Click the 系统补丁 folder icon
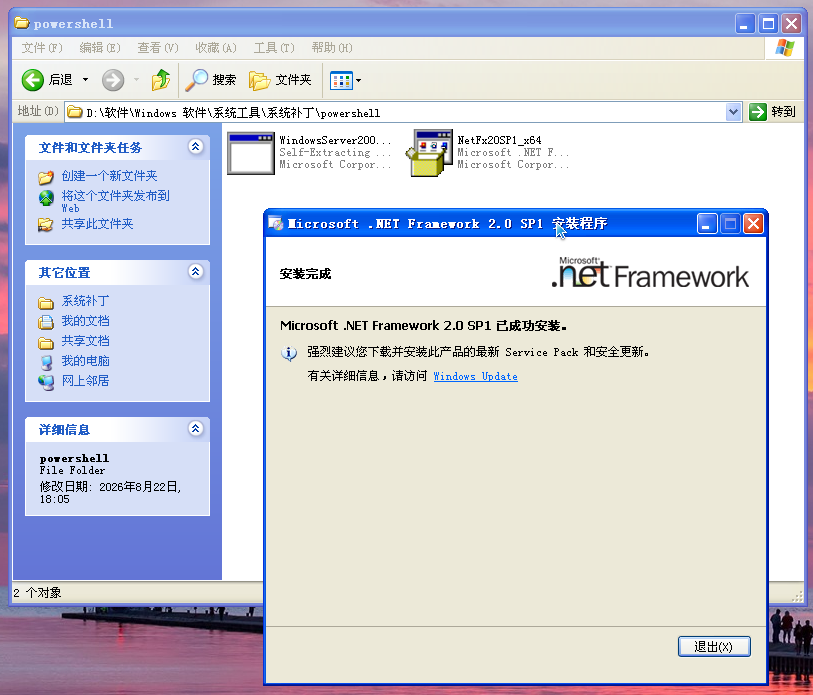The width and height of the screenshot is (813, 695). coord(46,303)
